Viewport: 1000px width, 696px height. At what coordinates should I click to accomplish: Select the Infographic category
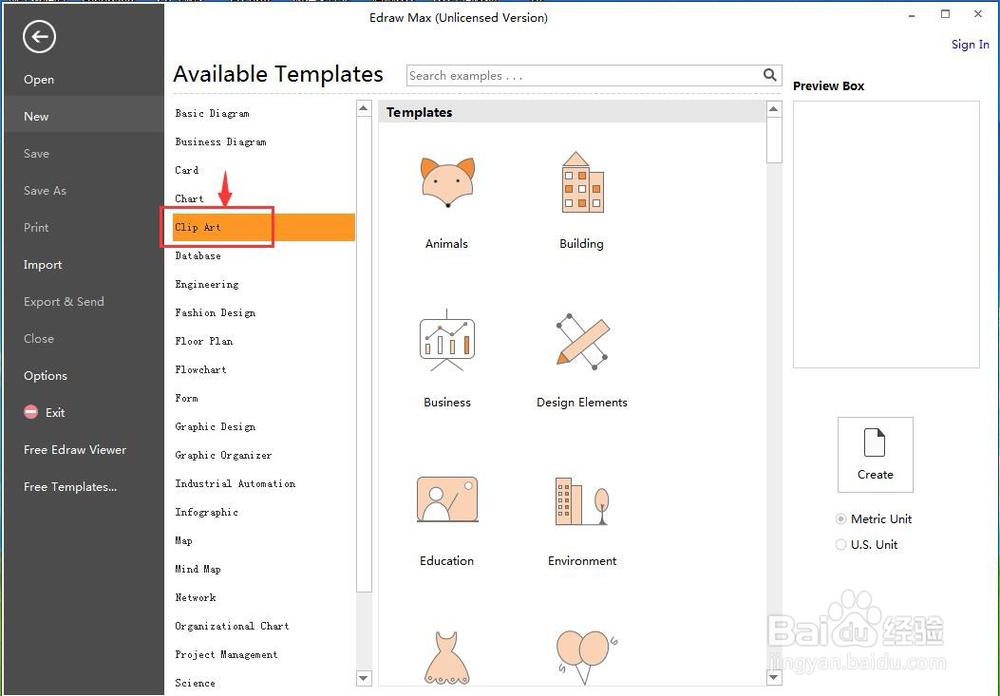click(207, 512)
